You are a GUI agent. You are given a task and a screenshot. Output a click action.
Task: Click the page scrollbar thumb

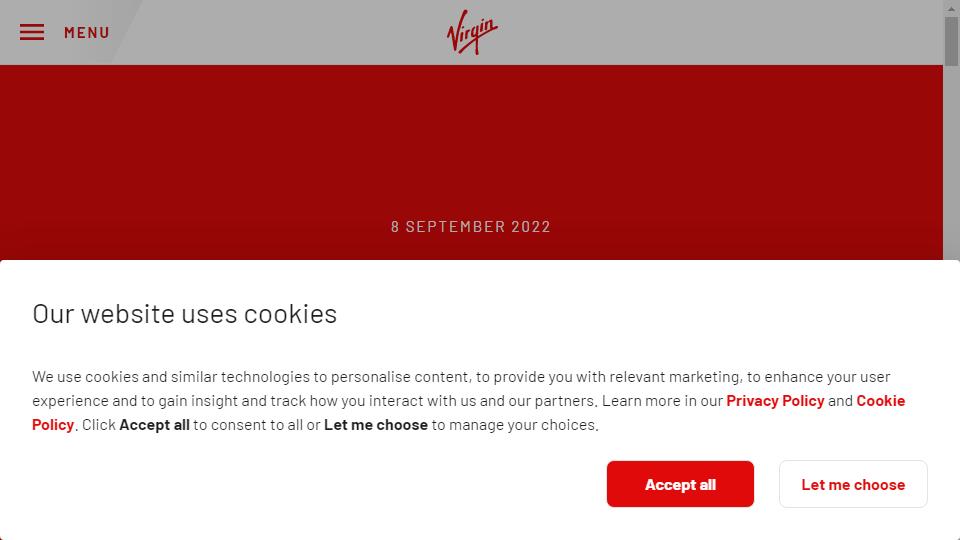[x=951, y=40]
